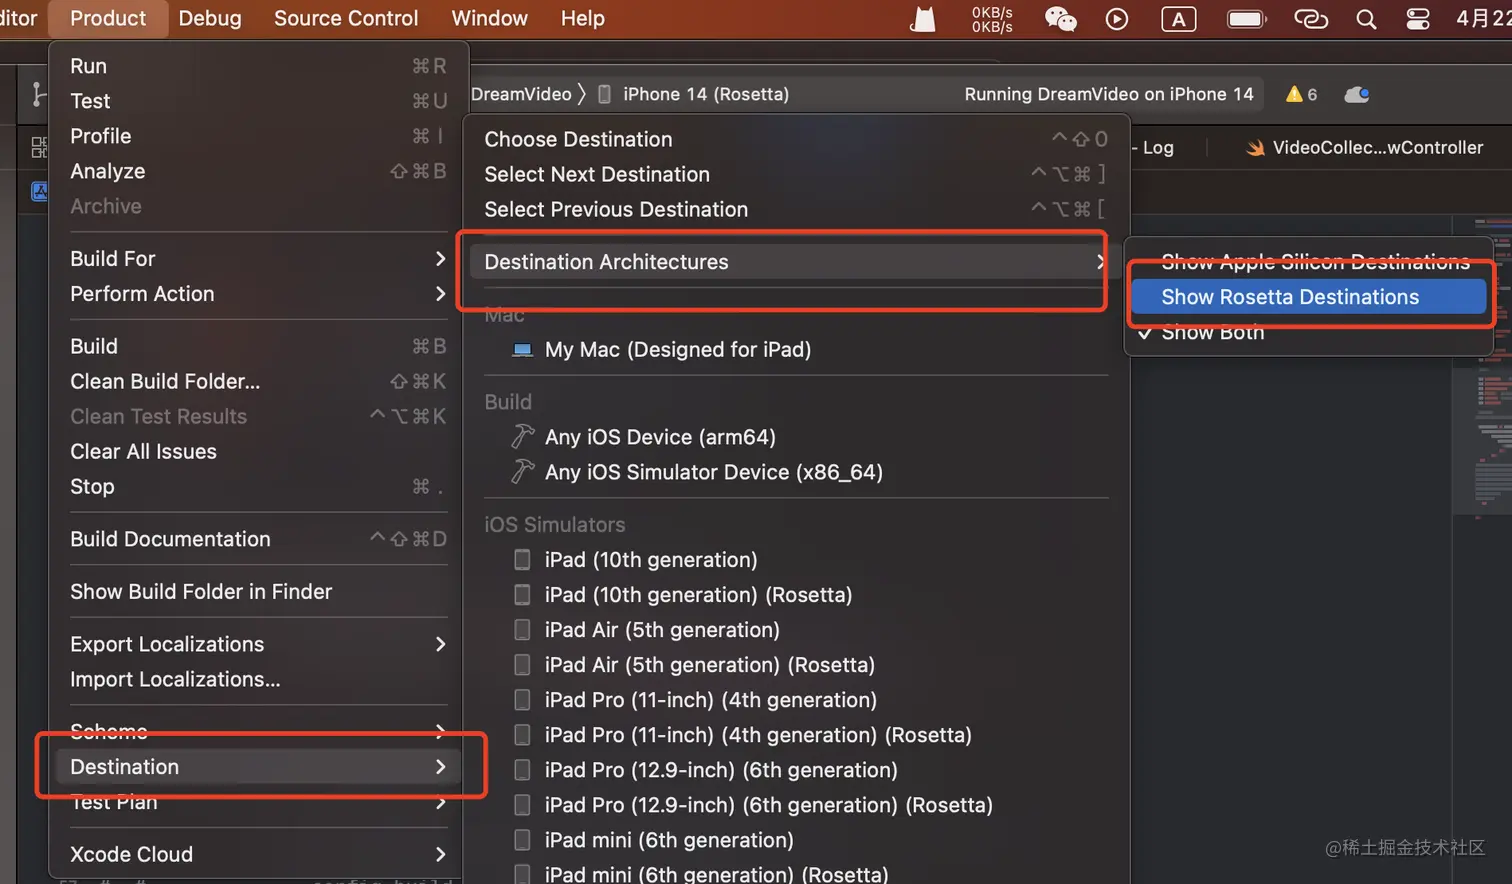Click hammer icon for Any iOS Device (arm64)
The height and width of the screenshot is (884, 1512).
(522, 436)
